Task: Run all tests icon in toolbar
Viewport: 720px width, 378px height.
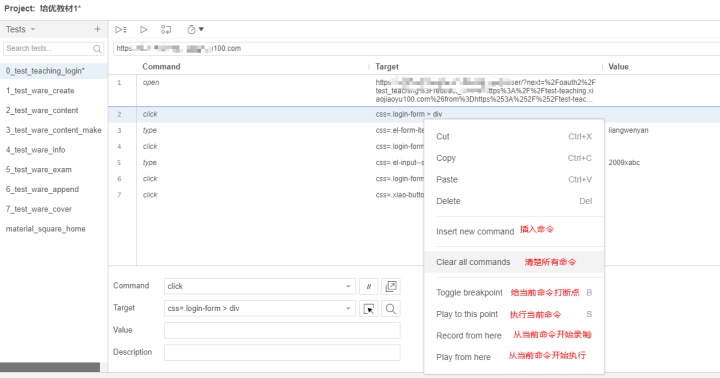Action: tap(121, 29)
